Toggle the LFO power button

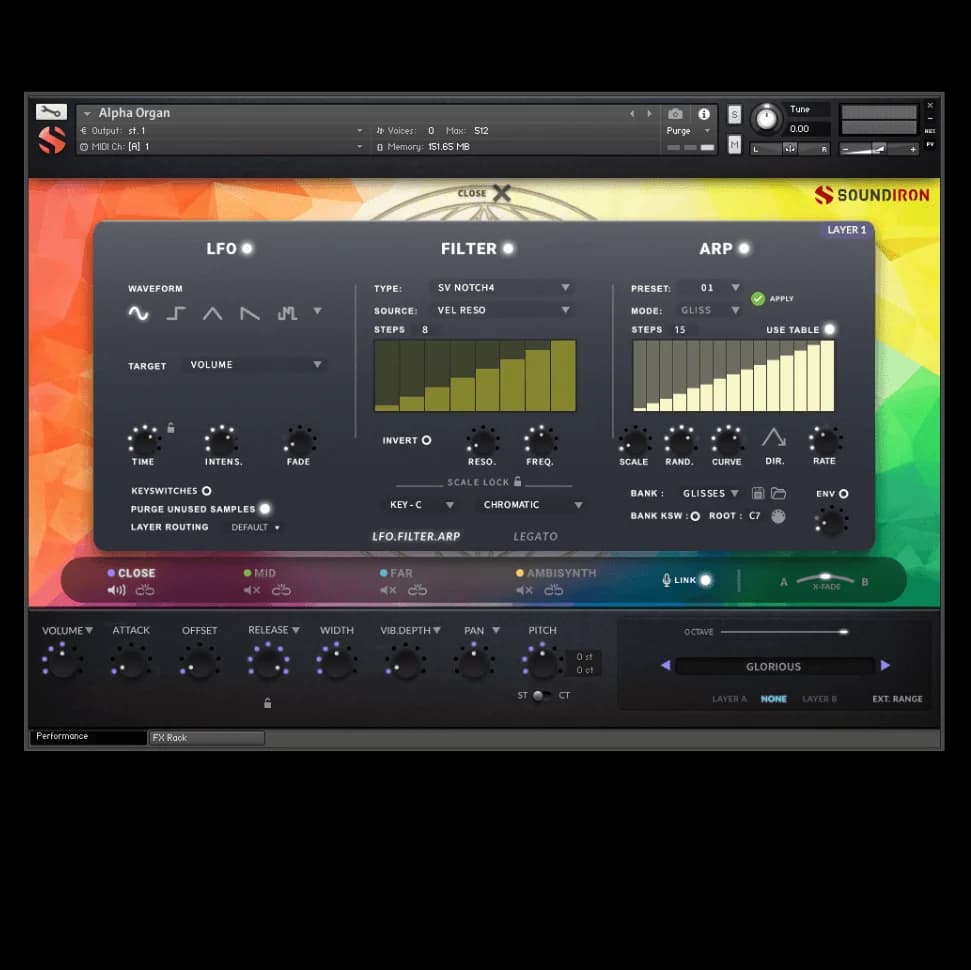[x=247, y=248]
